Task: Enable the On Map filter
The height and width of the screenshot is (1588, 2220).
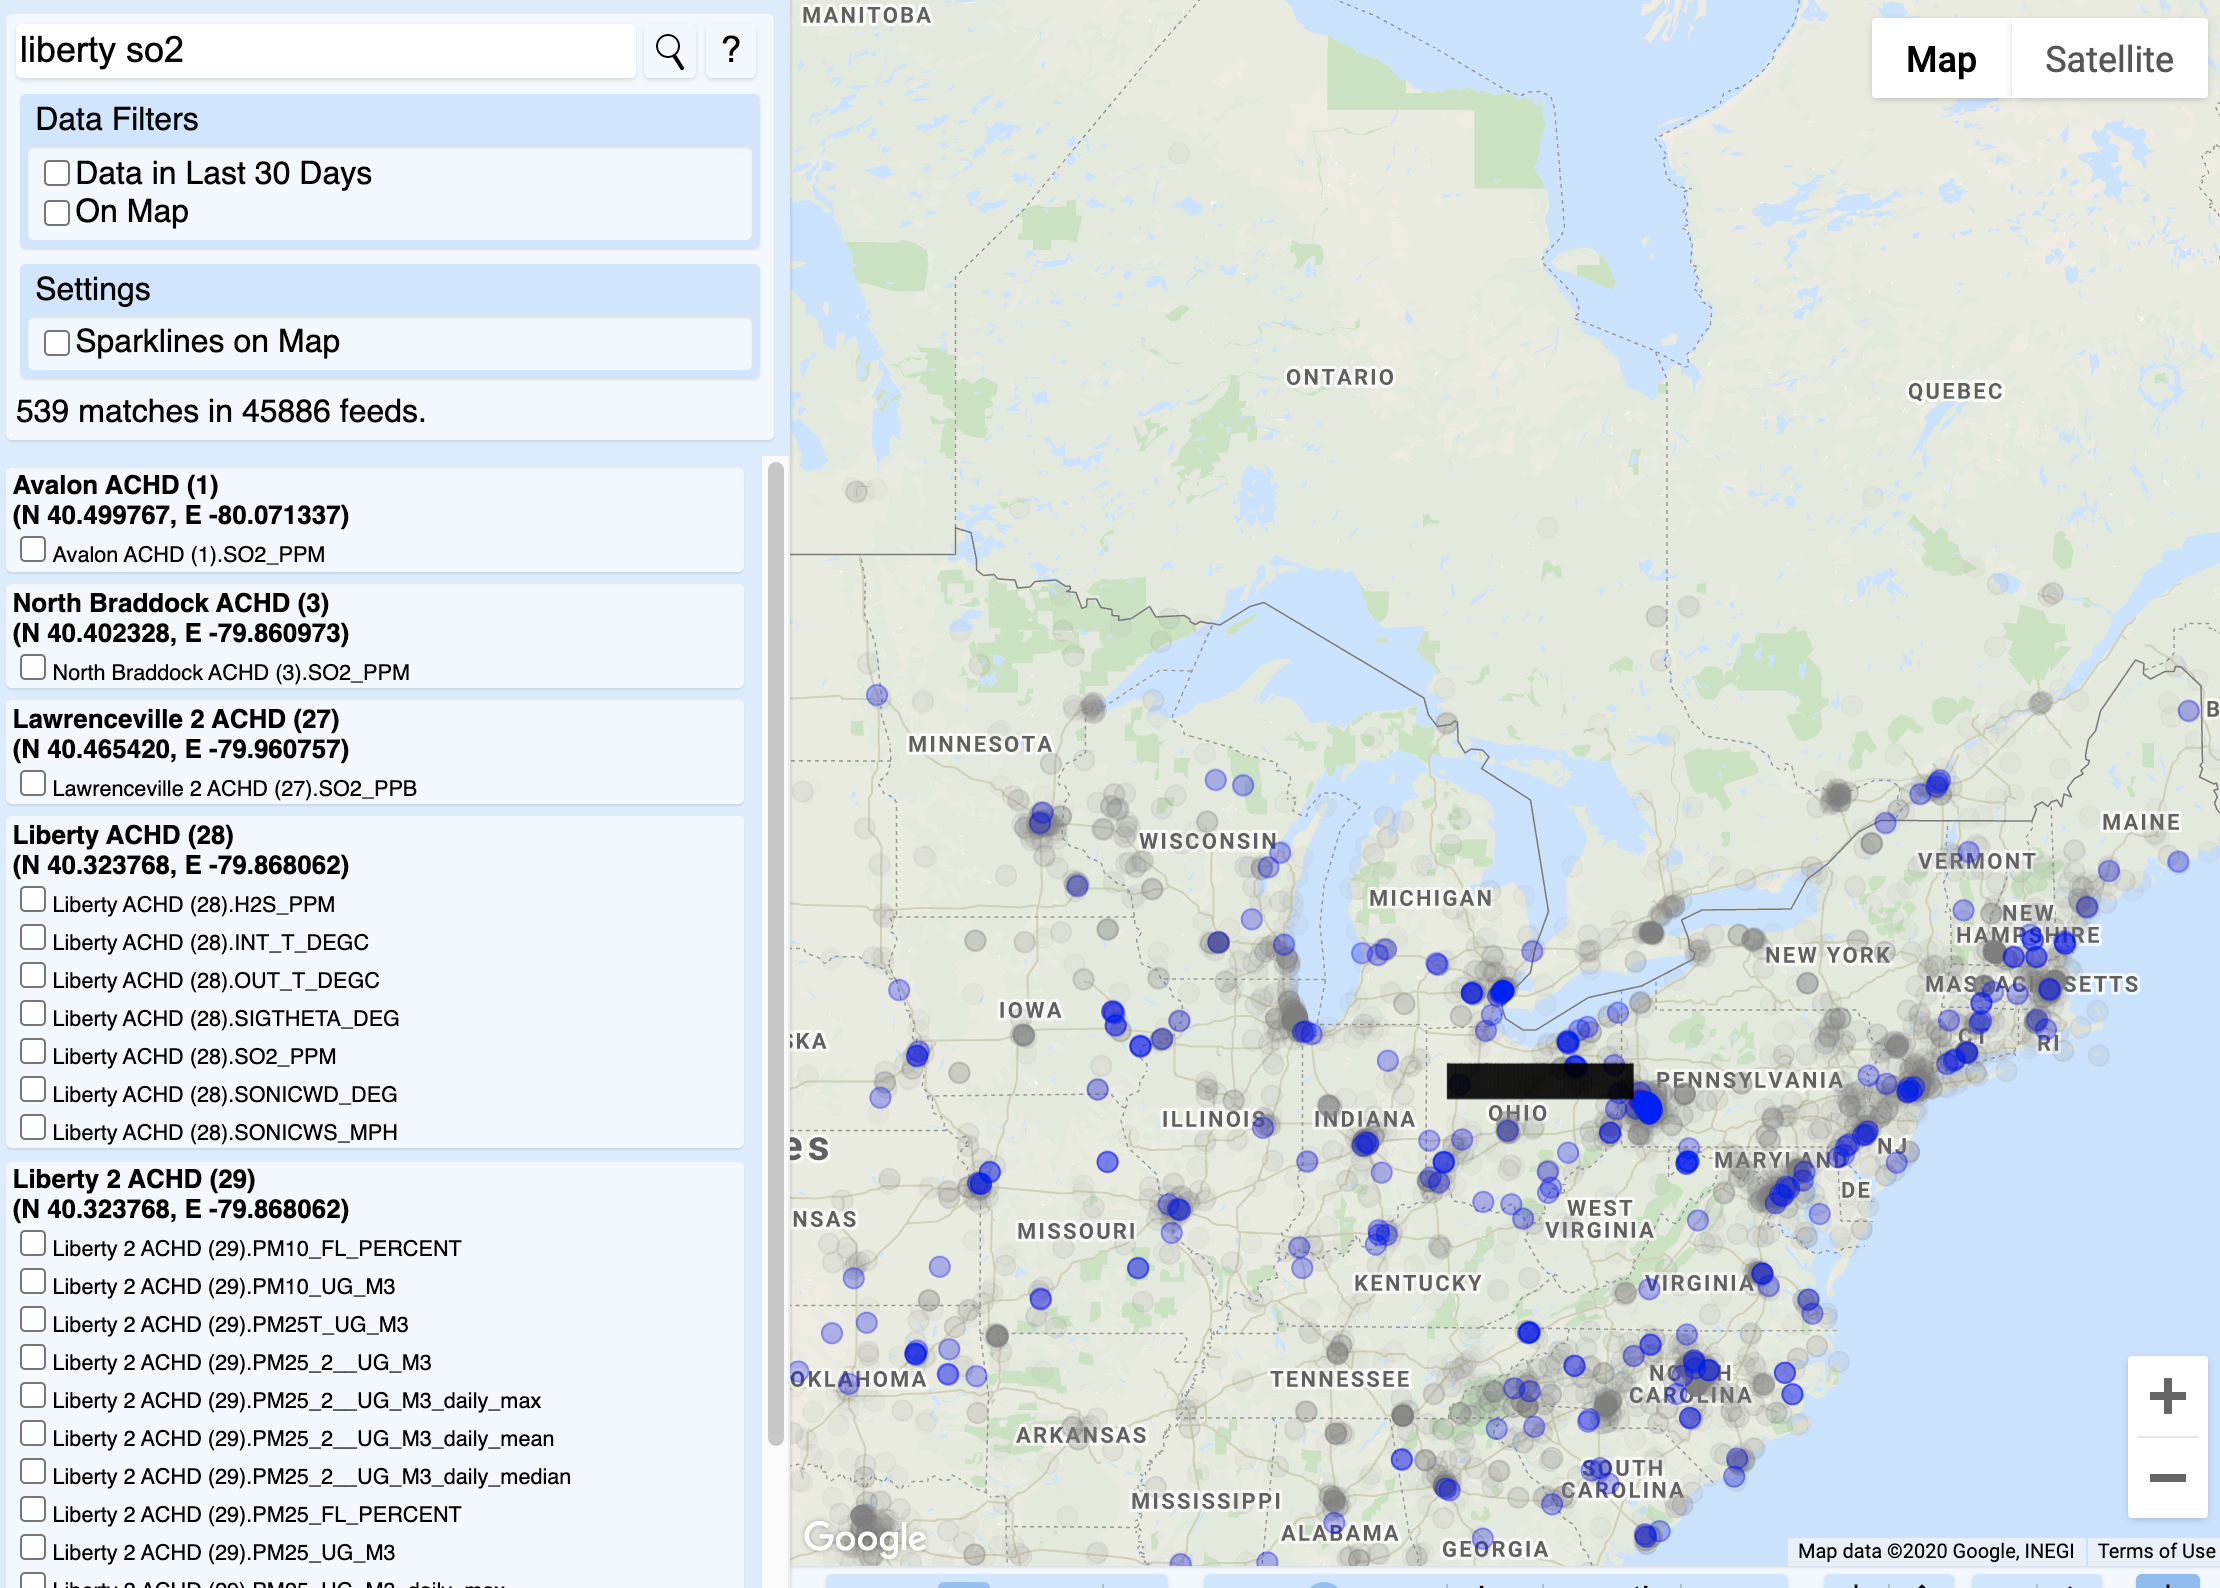Action: [56, 212]
